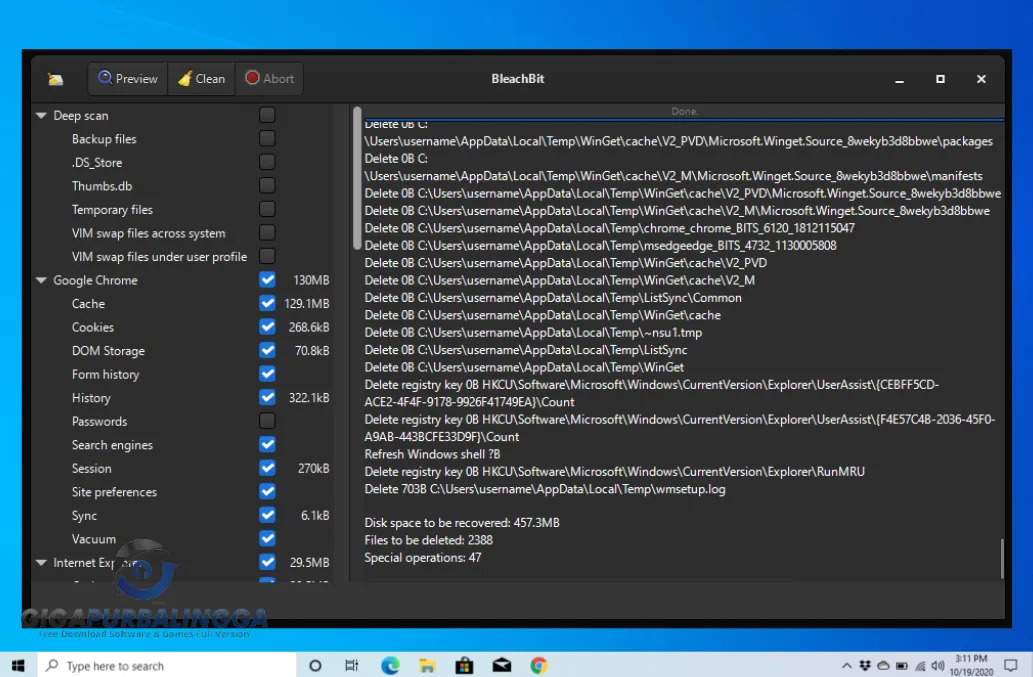Collapse the Google Chrome group
Viewport: 1033px width, 677px height.
pos(42,280)
